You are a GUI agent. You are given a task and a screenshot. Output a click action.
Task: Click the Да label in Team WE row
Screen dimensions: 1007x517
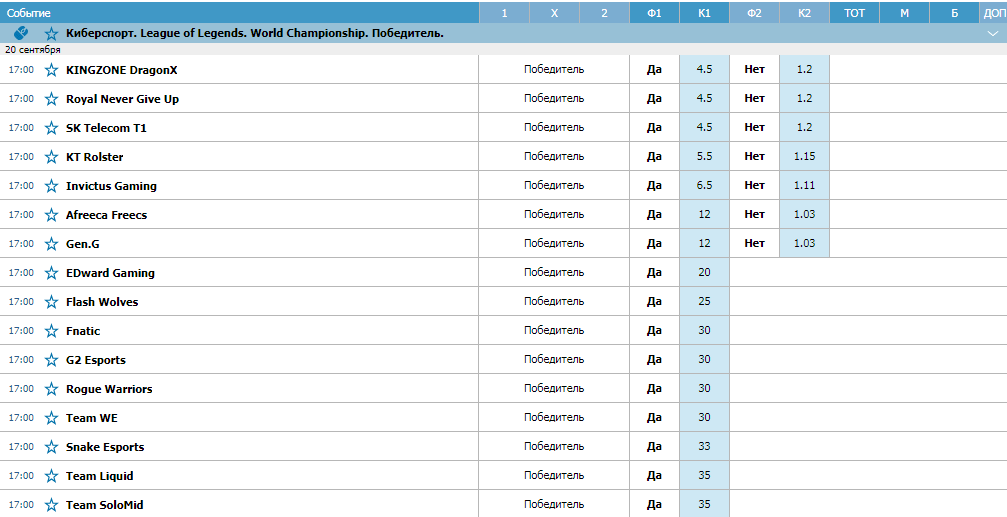(654, 417)
